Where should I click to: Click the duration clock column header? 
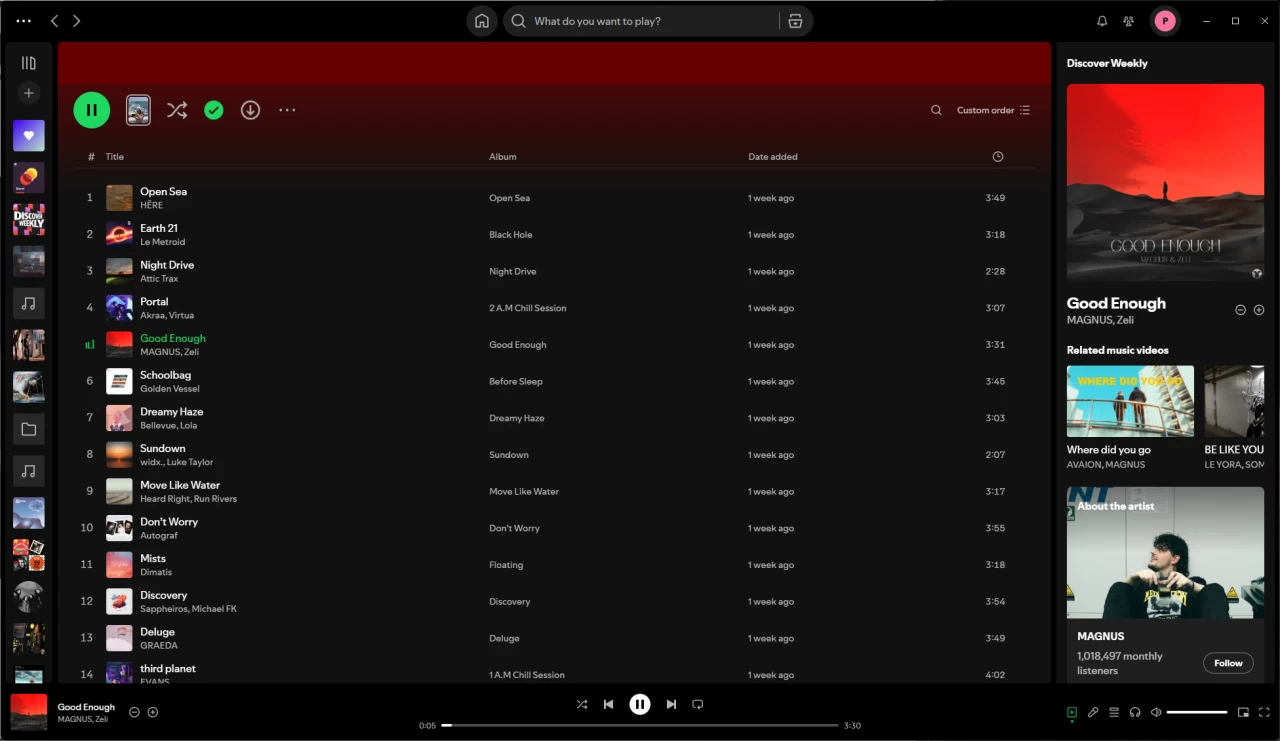pyautogui.click(x=997, y=156)
